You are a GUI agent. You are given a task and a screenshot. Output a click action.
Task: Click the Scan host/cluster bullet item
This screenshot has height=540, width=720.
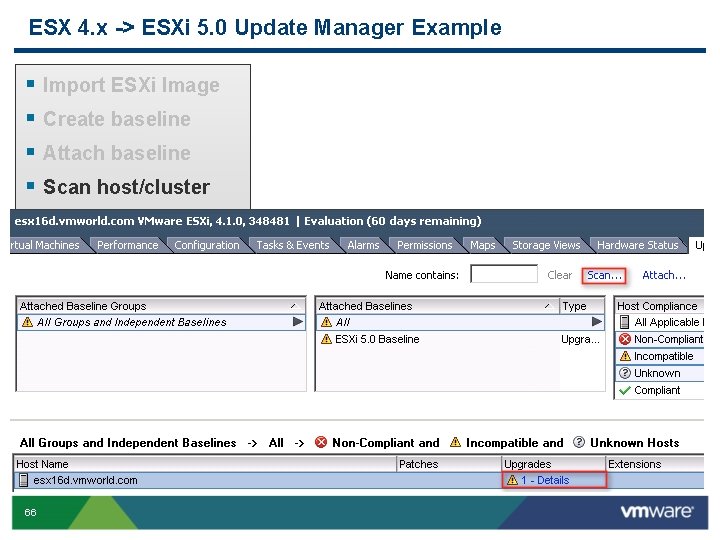[x=126, y=187]
